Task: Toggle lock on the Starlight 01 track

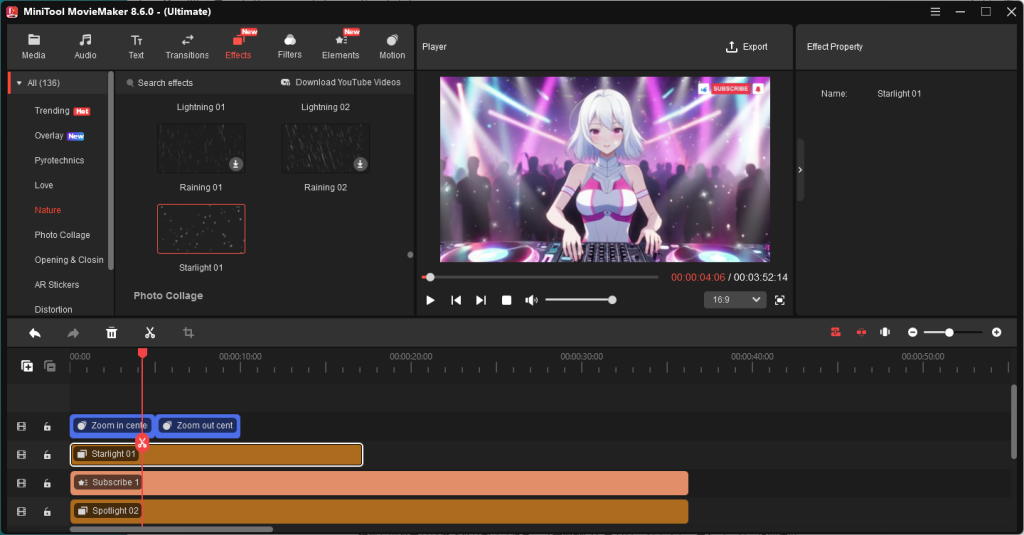Action: (47, 455)
